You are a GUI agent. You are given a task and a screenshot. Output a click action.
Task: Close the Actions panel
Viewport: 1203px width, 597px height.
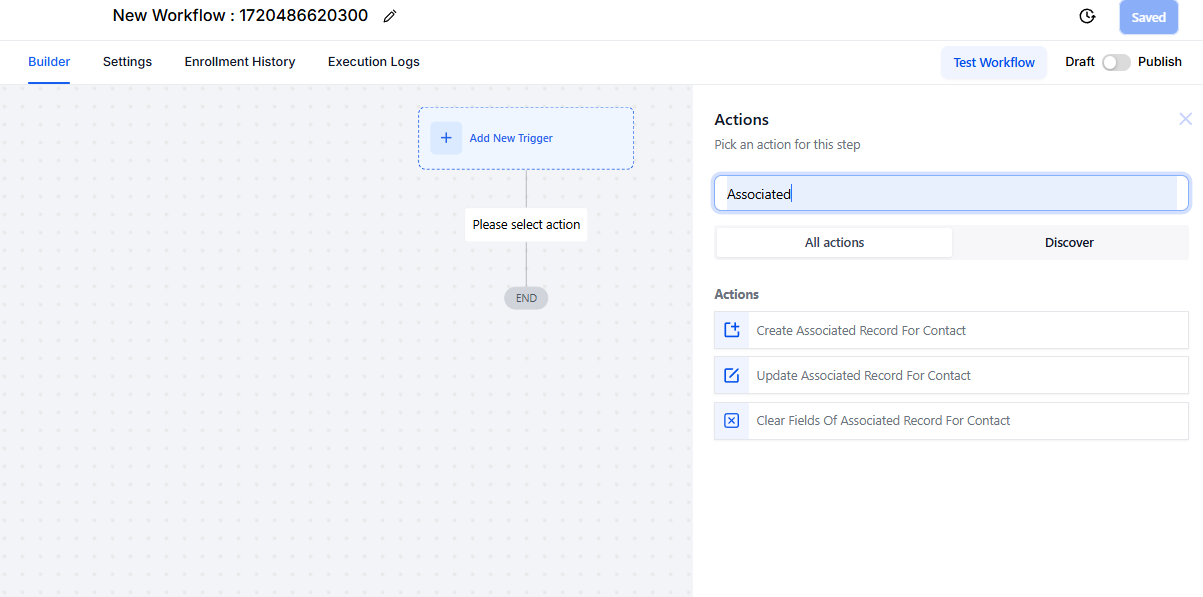click(1185, 119)
